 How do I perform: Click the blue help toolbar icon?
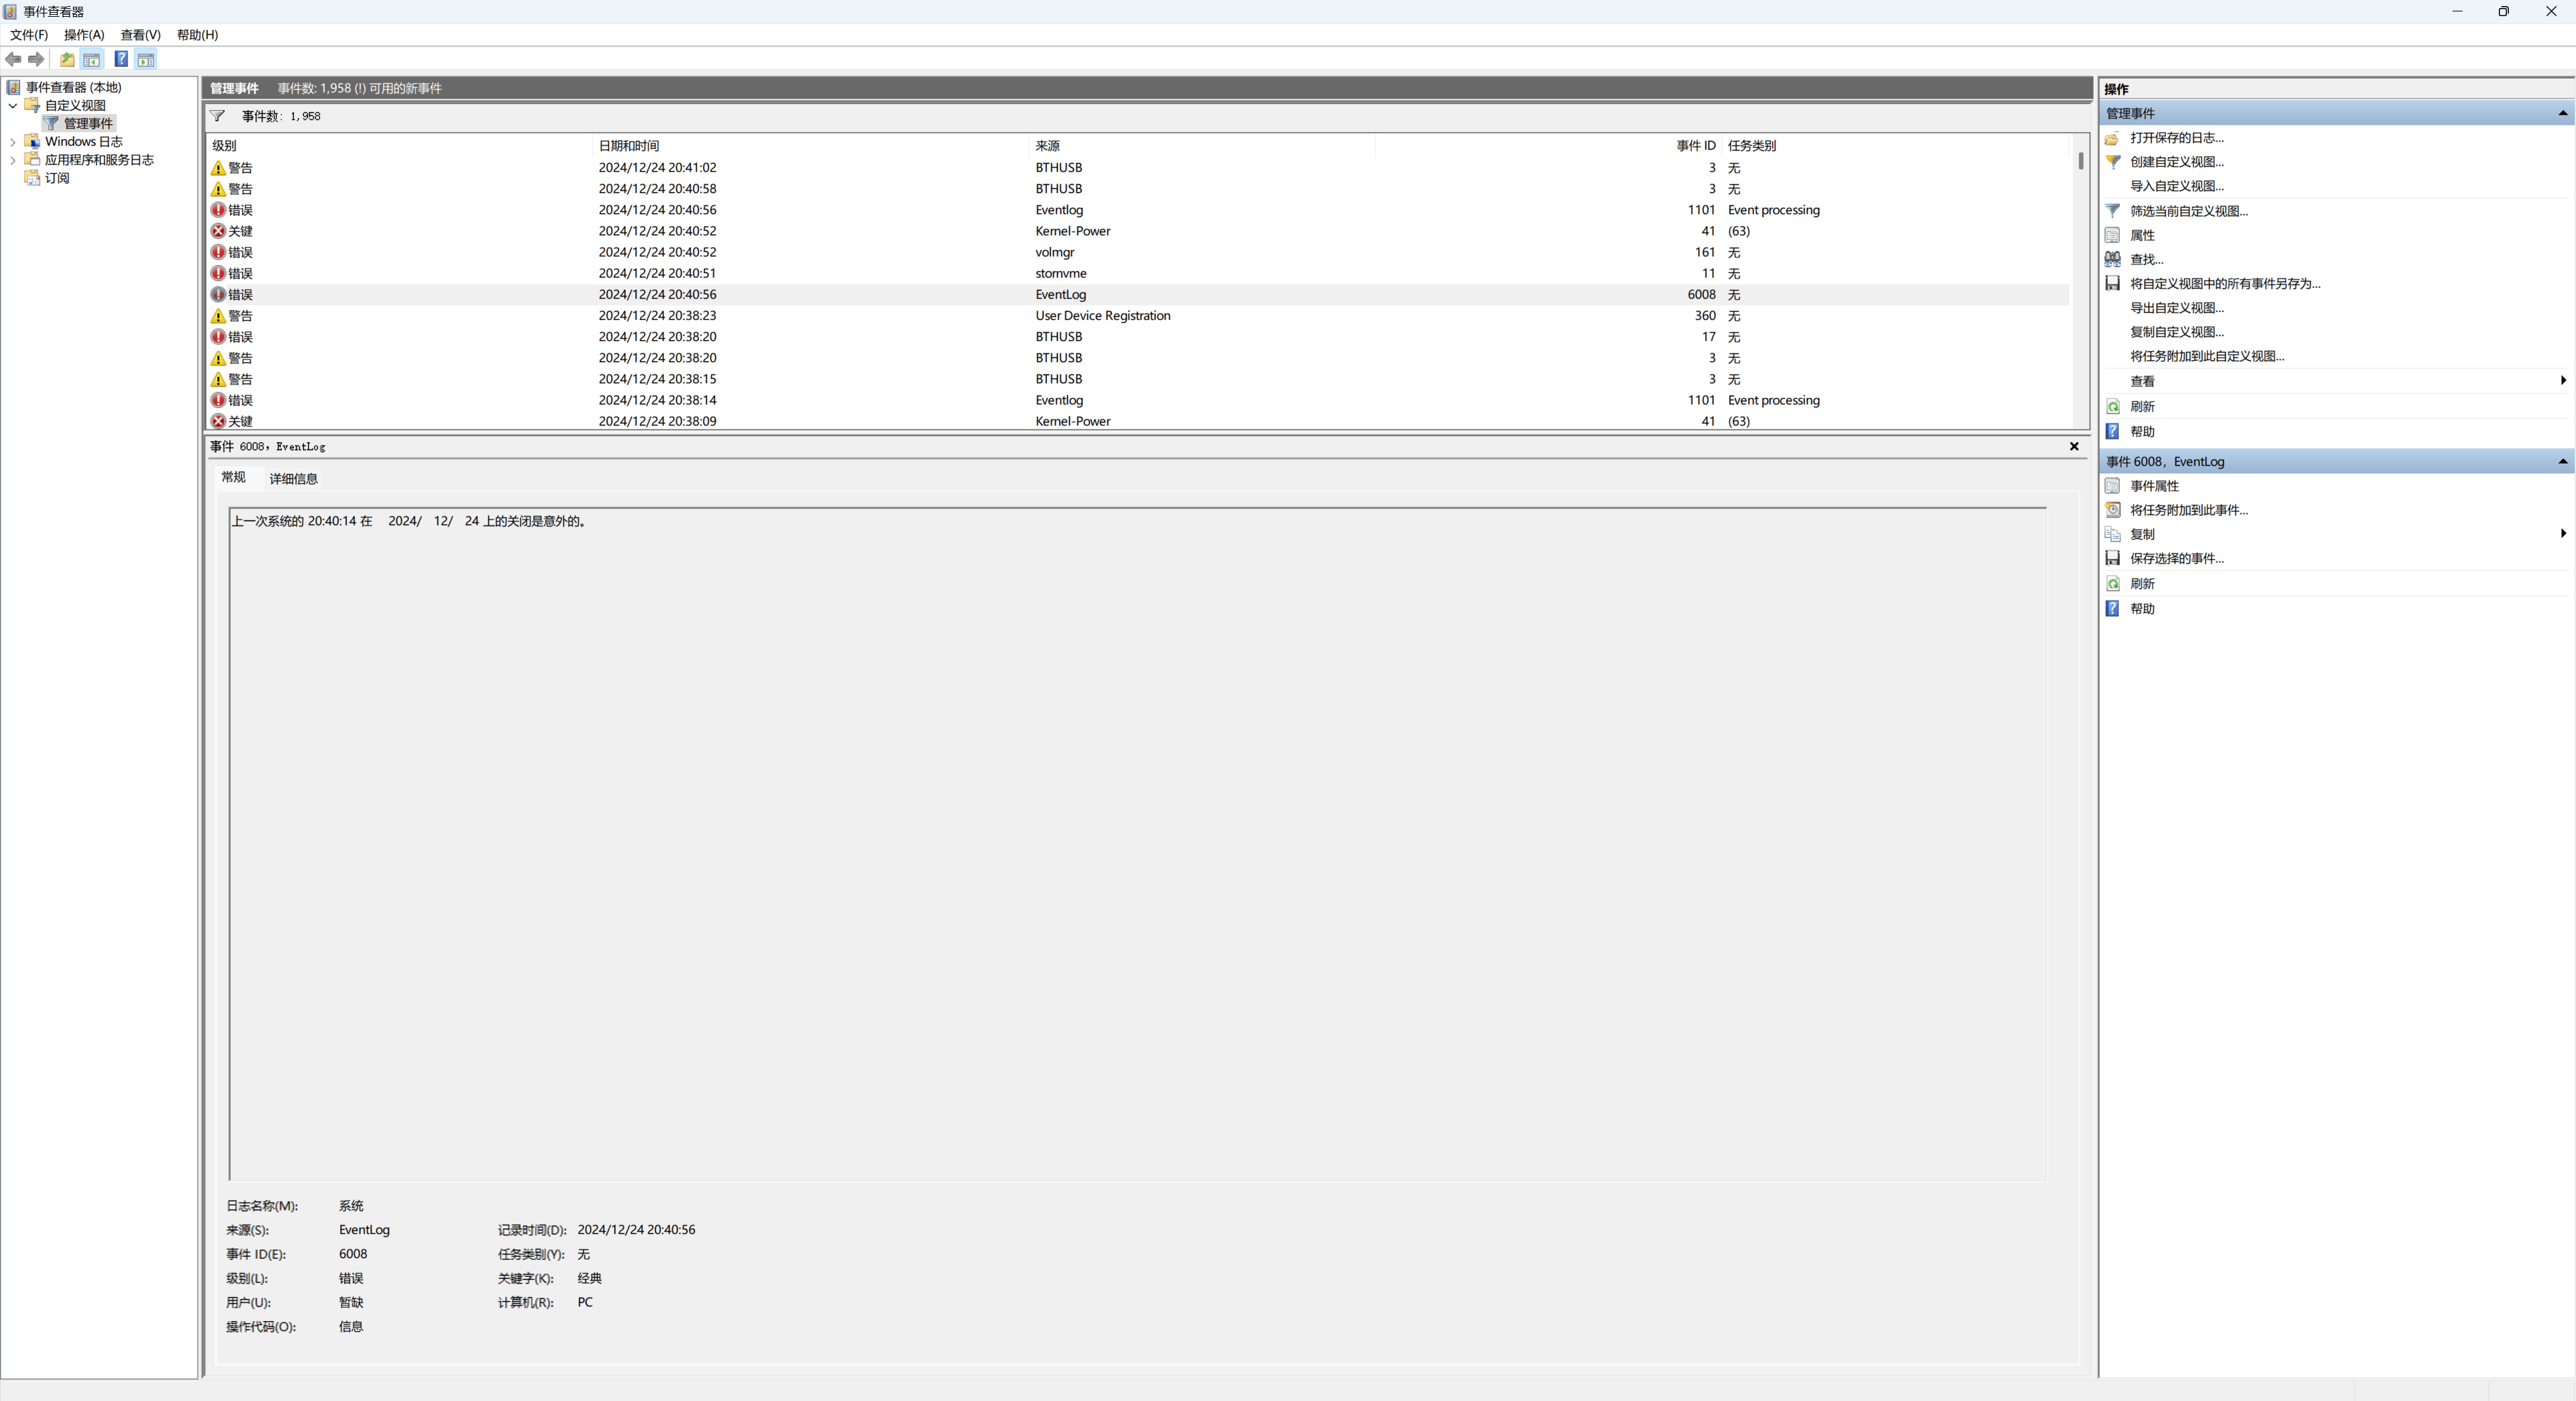[x=121, y=60]
